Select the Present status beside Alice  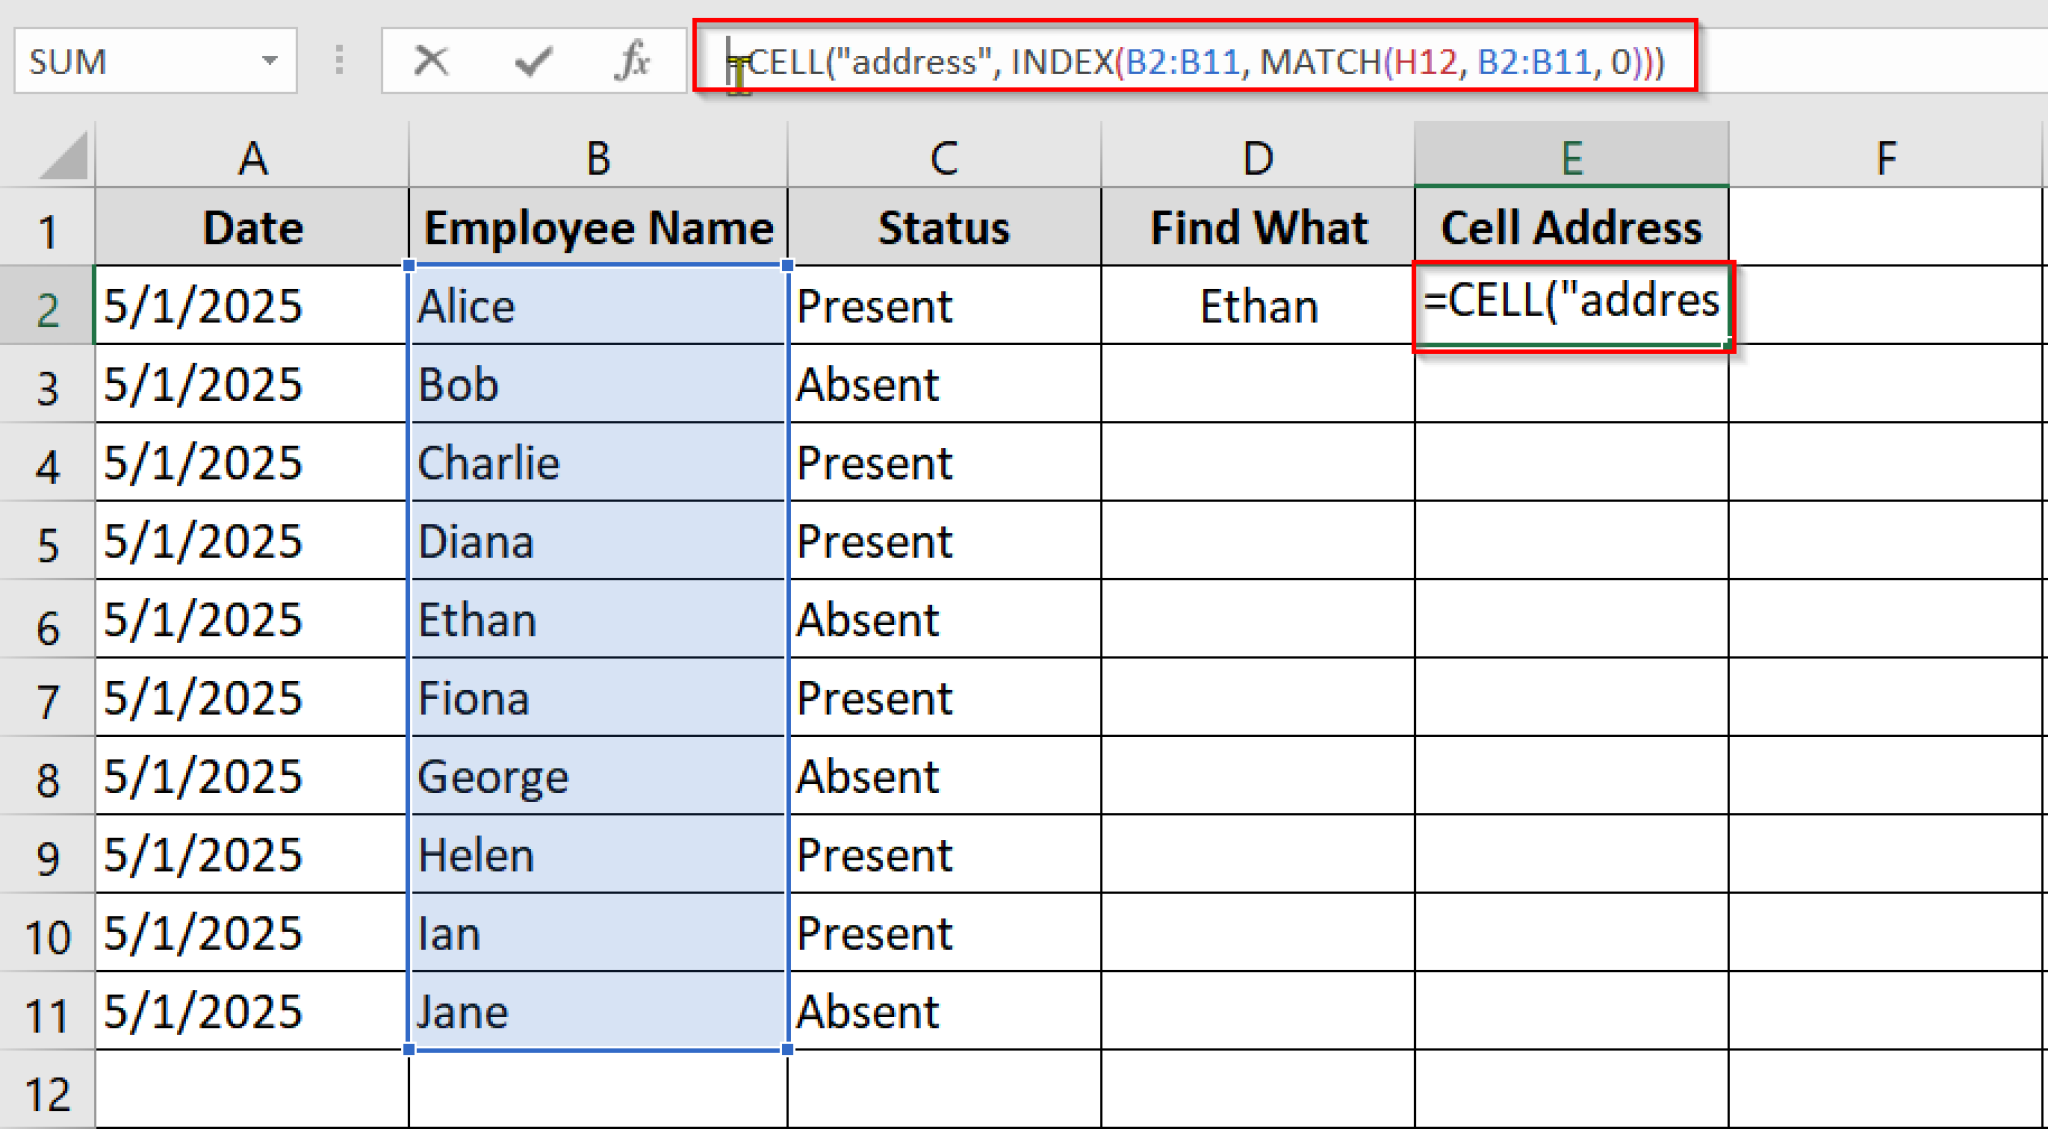click(x=944, y=306)
